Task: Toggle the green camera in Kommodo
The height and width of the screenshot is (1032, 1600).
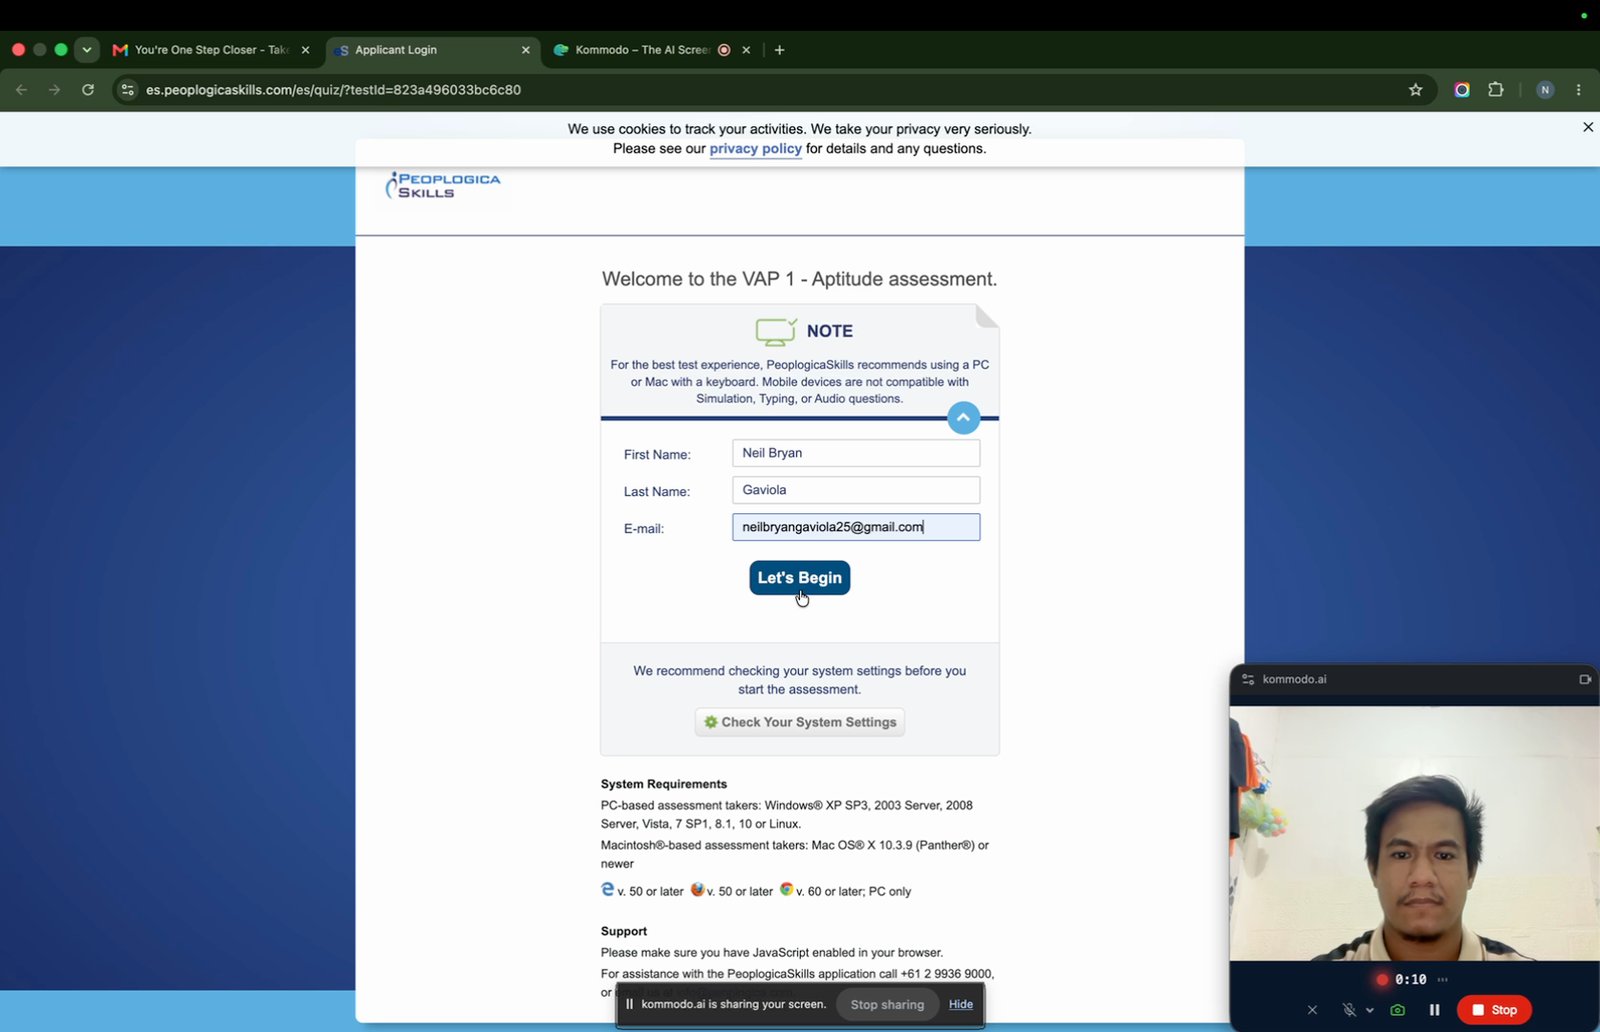Action: coord(1398,1010)
